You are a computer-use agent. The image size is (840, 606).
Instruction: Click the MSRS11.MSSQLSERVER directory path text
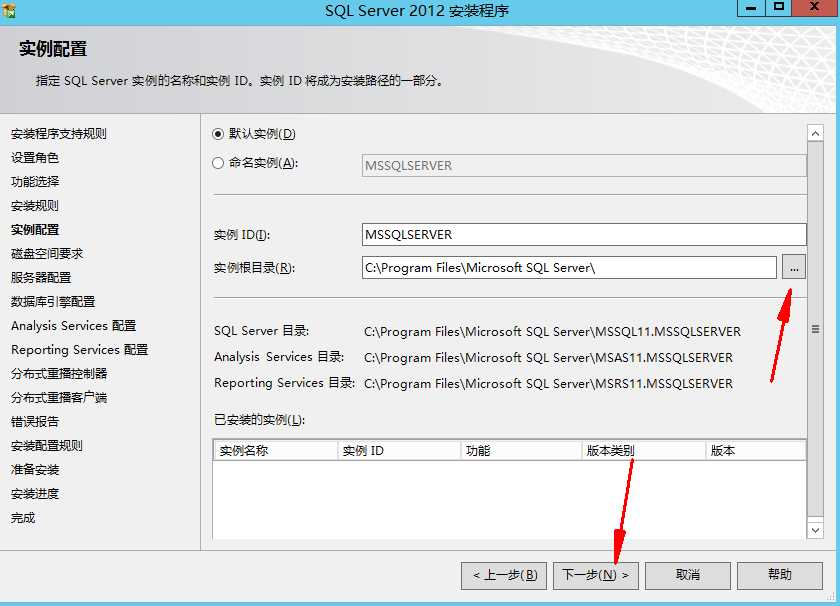tap(548, 384)
